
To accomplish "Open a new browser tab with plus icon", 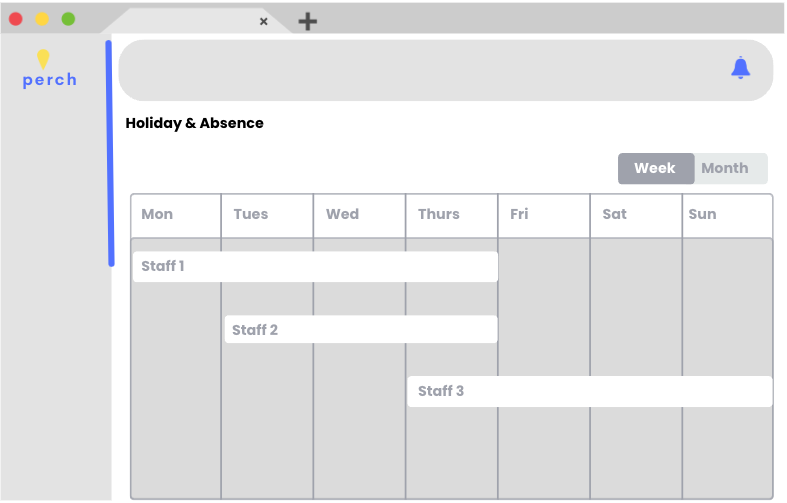I will [307, 21].
